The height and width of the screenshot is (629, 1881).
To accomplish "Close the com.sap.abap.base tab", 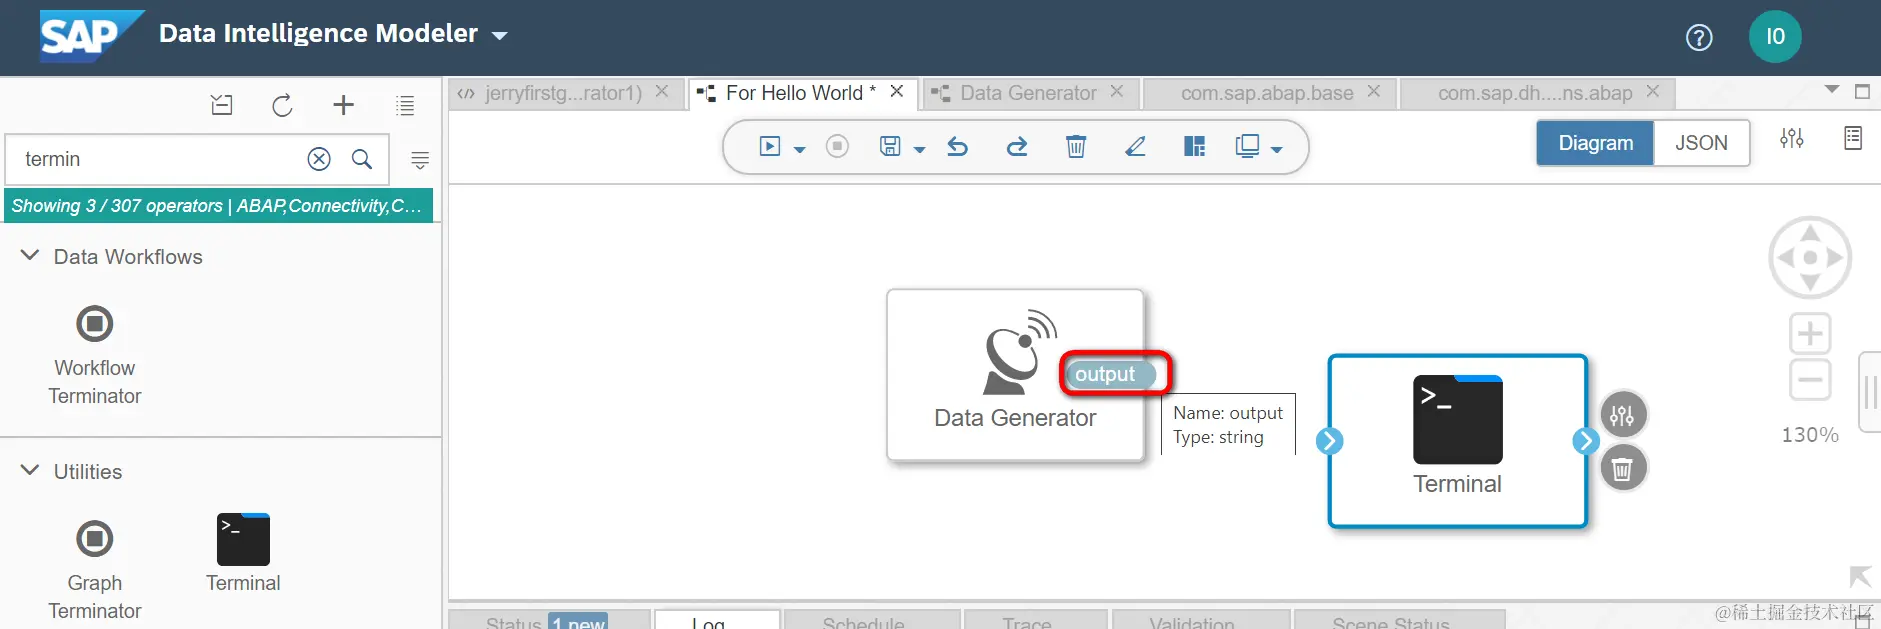I will [x=1374, y=92].
